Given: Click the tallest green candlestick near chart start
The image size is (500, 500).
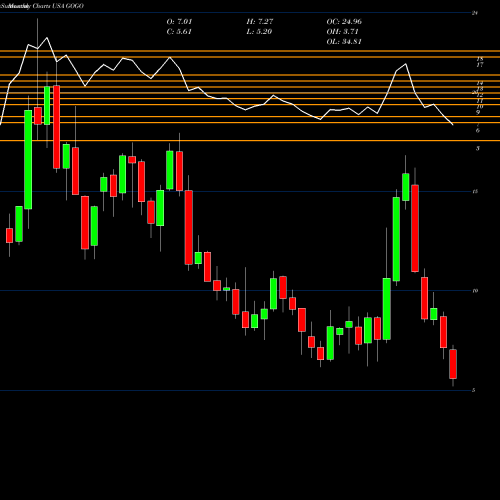Looking at the screenshot, I should (x=28, y=160).
